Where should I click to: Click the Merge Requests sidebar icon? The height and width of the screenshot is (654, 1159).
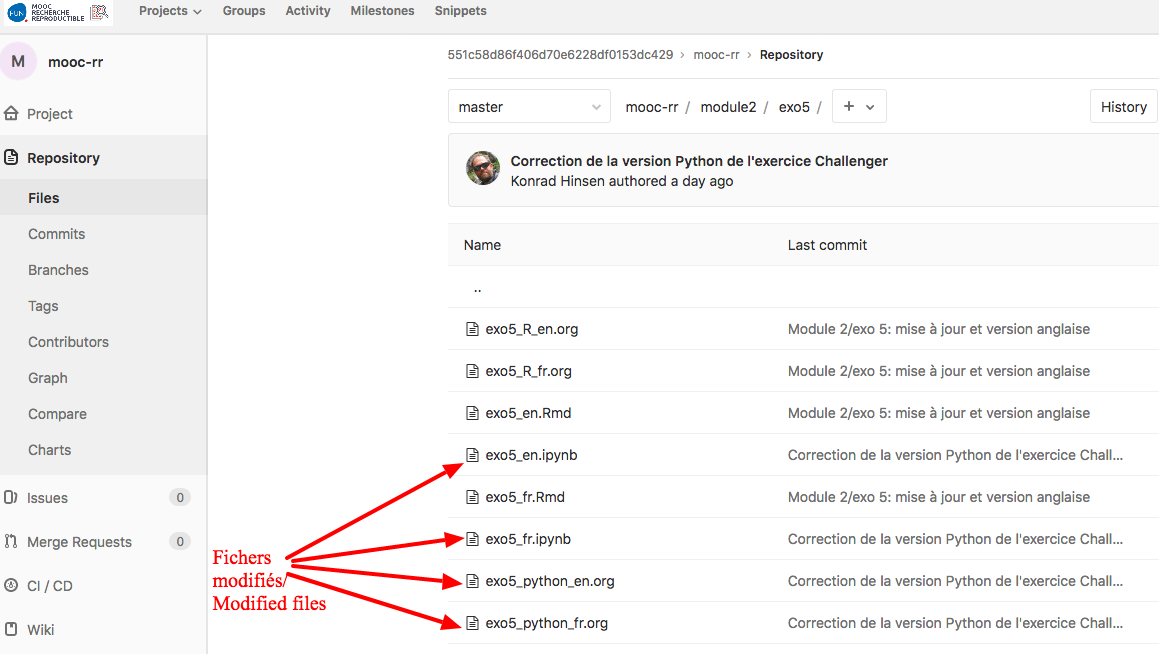coord(12,542)
